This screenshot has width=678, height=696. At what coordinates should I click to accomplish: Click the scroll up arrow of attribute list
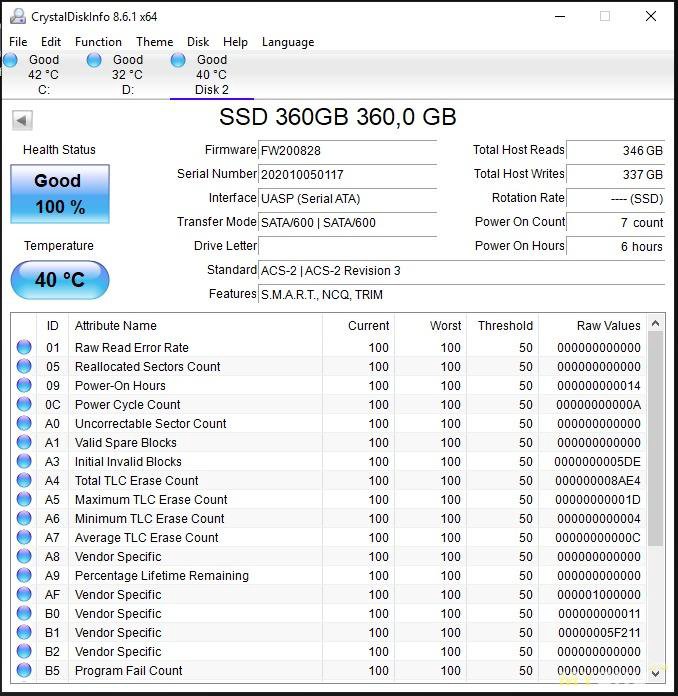point(656,325)
